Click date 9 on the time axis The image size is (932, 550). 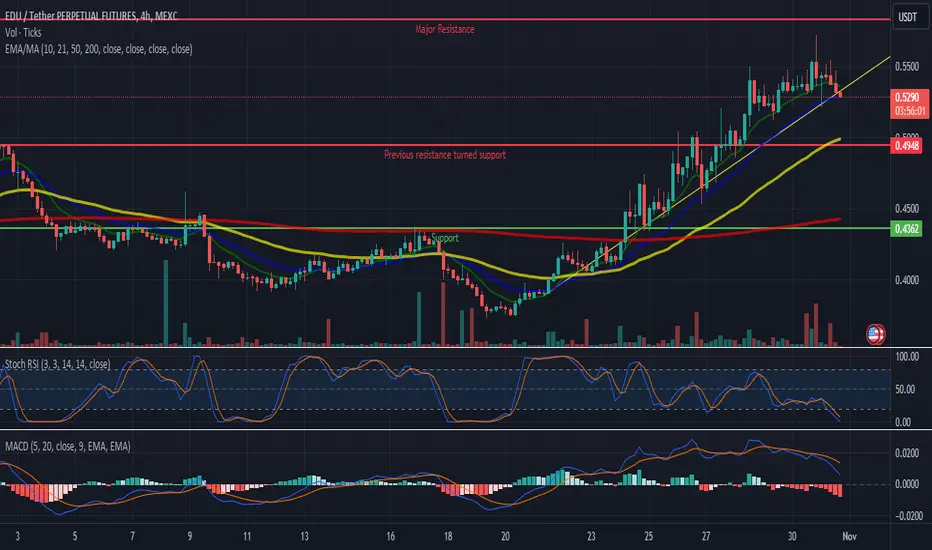coord(190,536)
